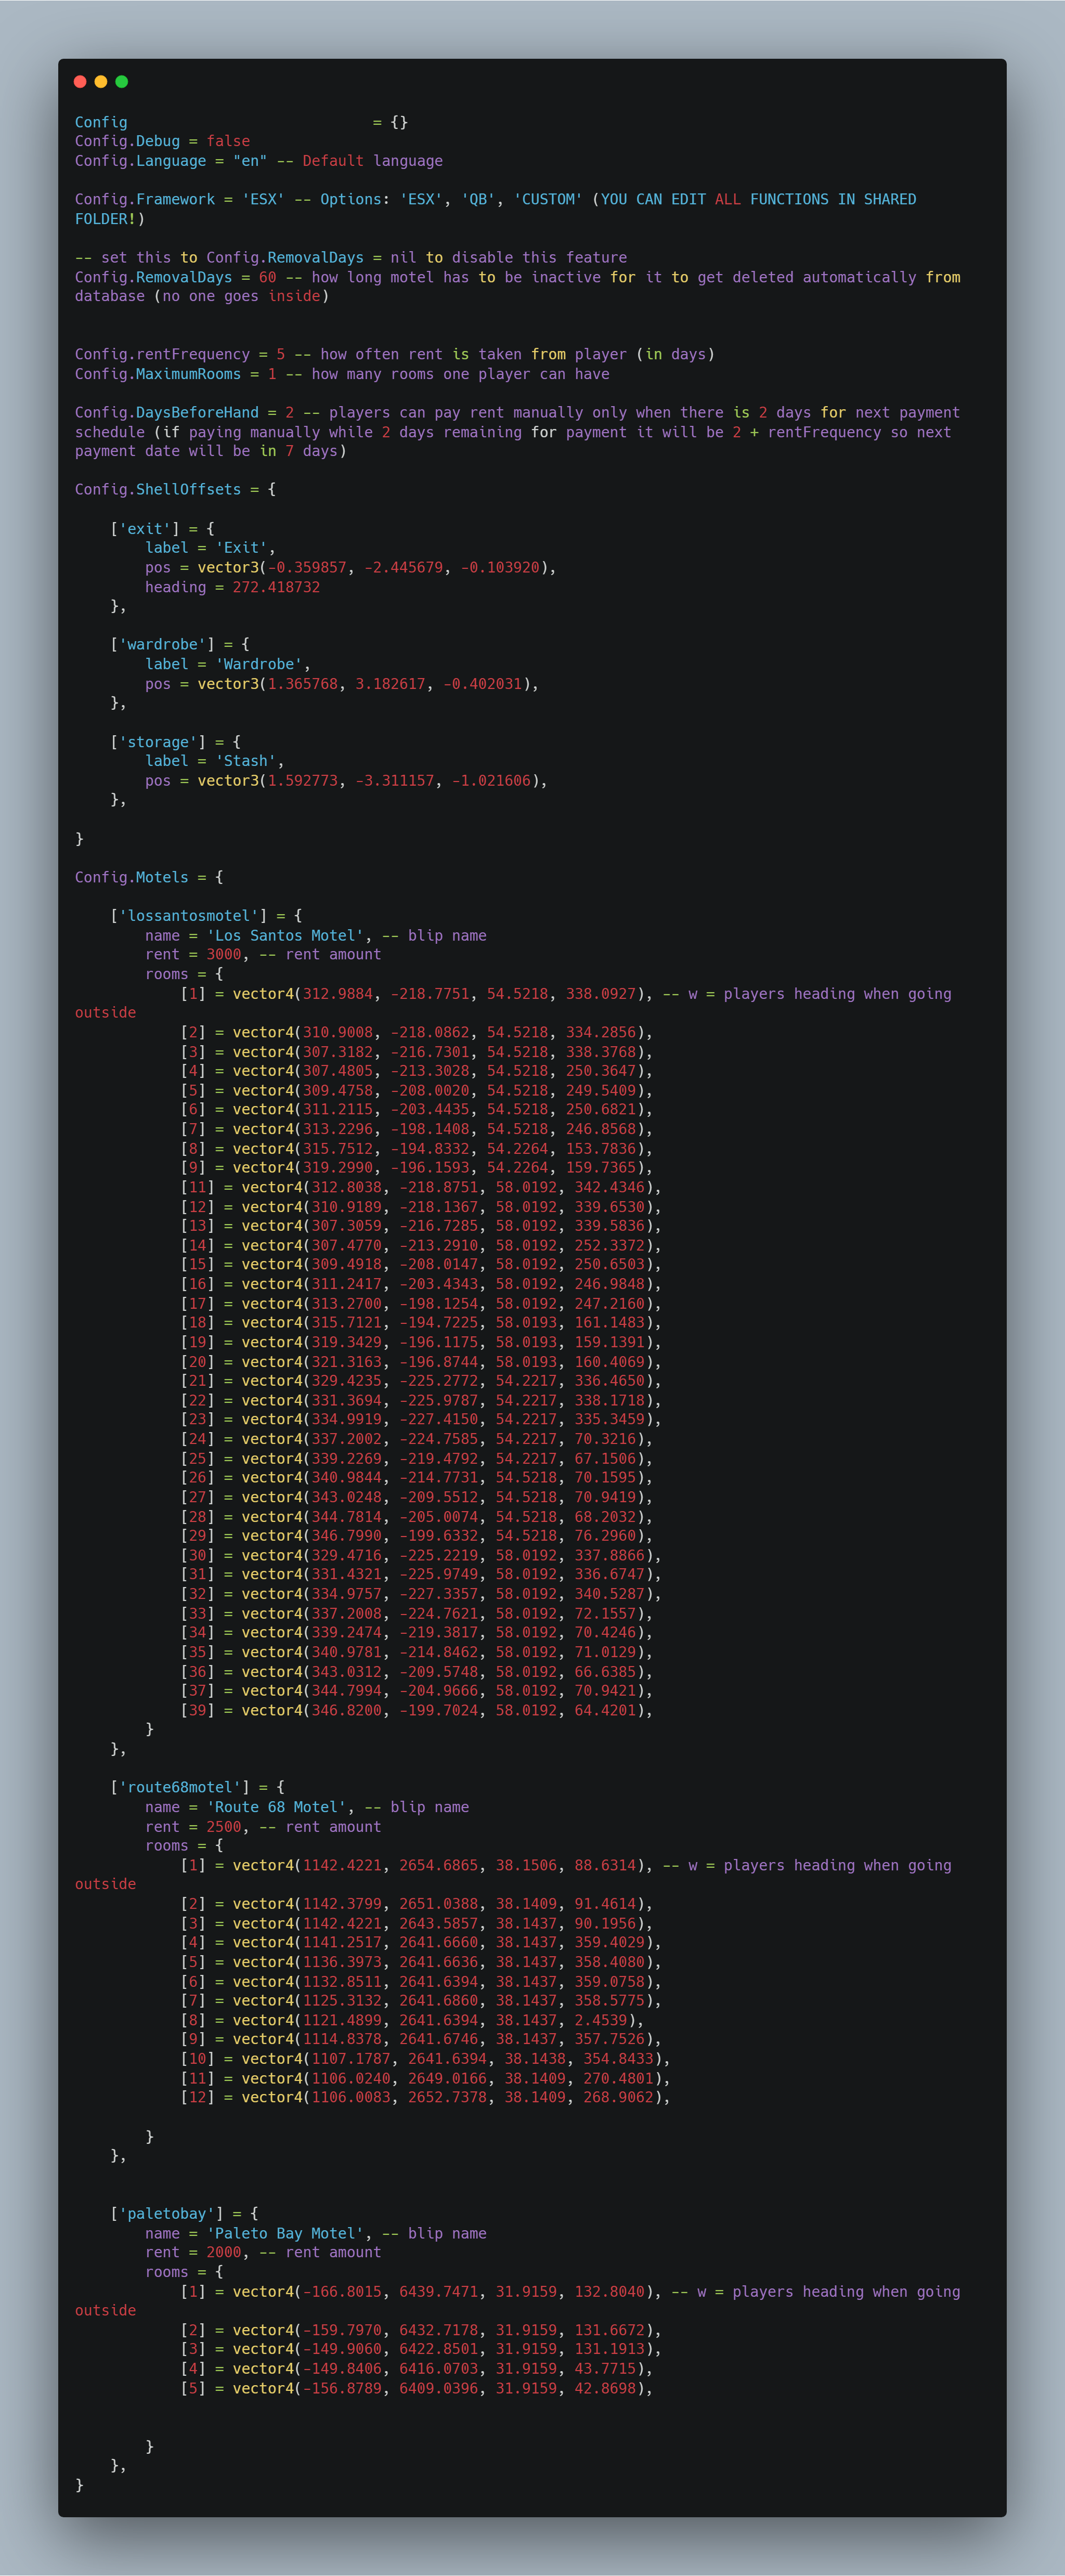The image size is (1065, 2576).
Task: Click the red close dot
Action: pos(80,82)
